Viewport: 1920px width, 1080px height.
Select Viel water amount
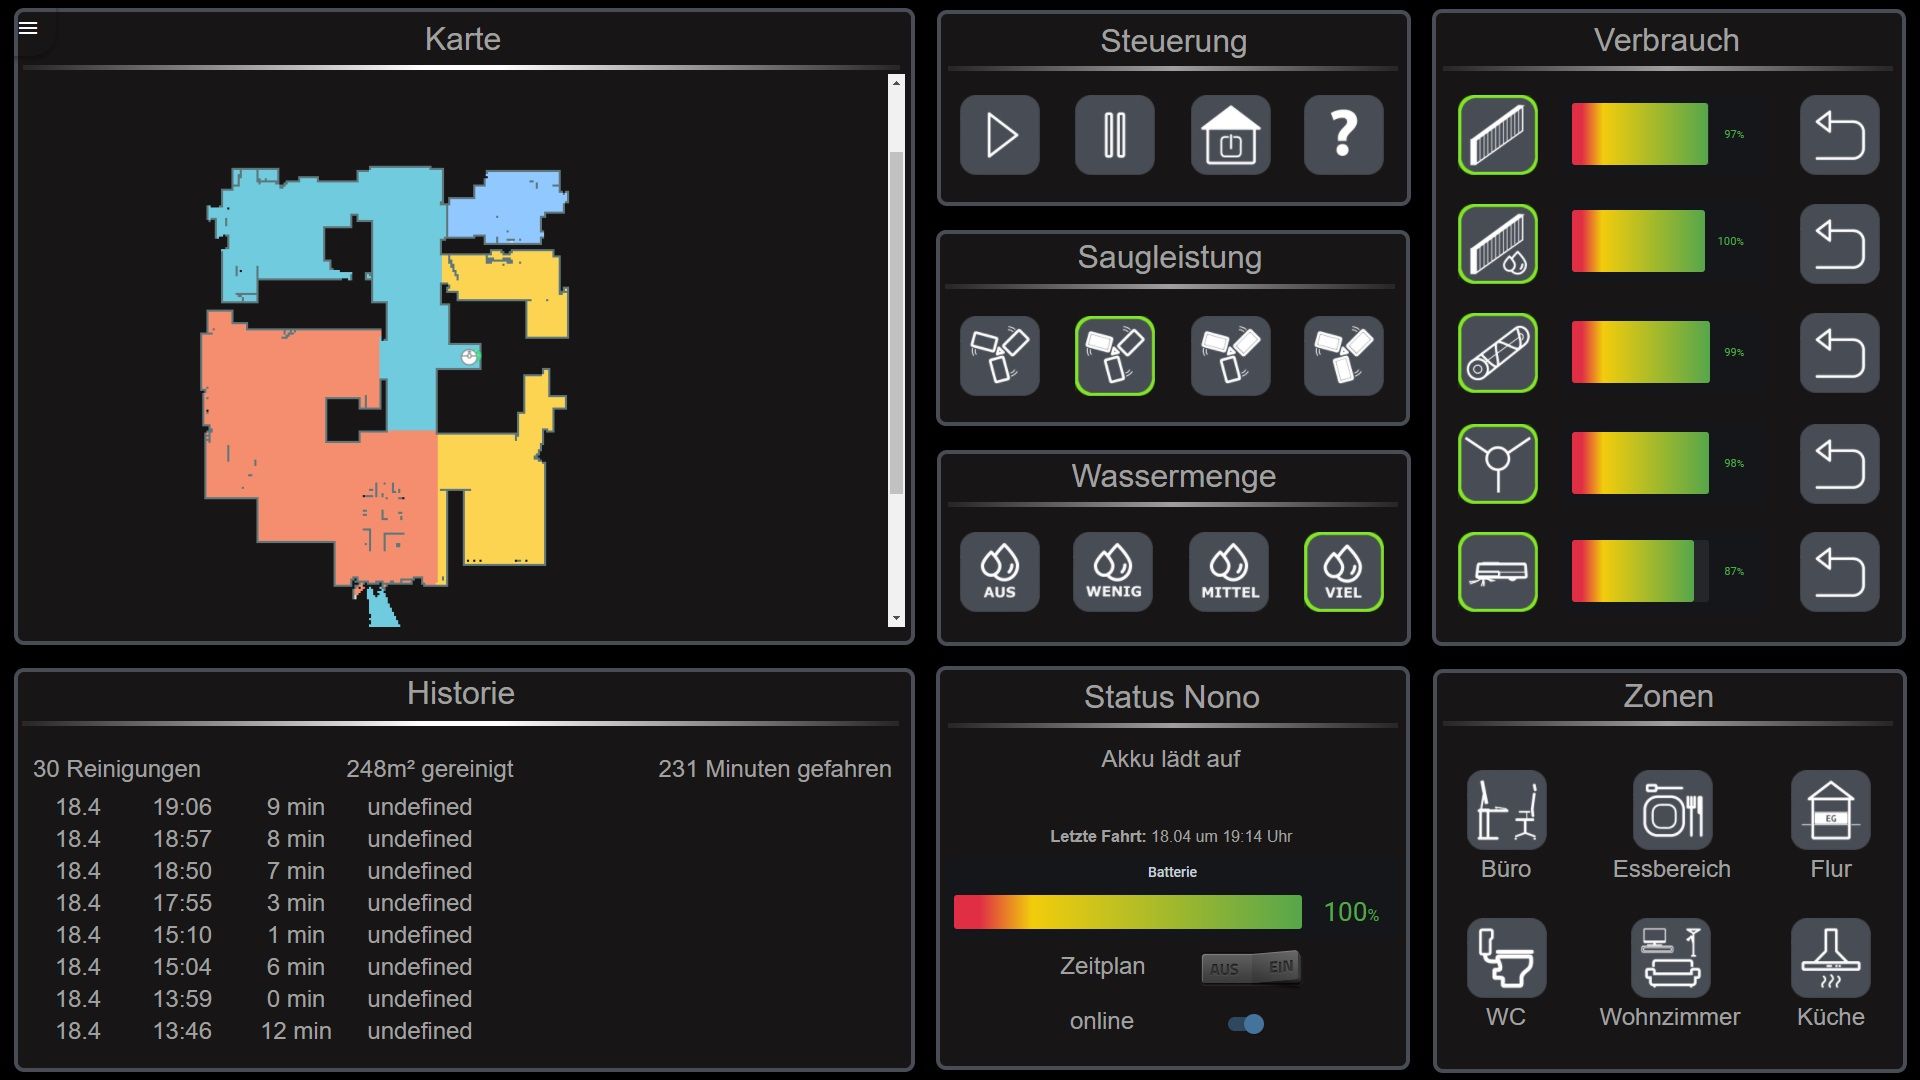point(1343,572)
